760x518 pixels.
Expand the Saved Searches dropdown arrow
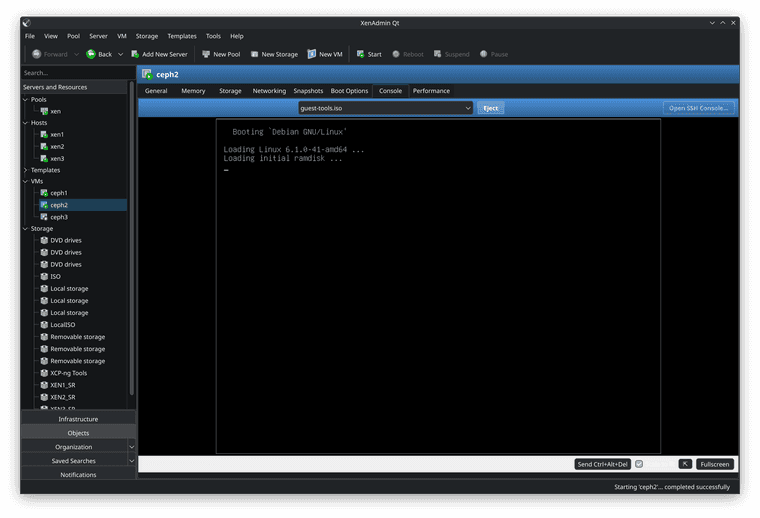coord(132,461)
